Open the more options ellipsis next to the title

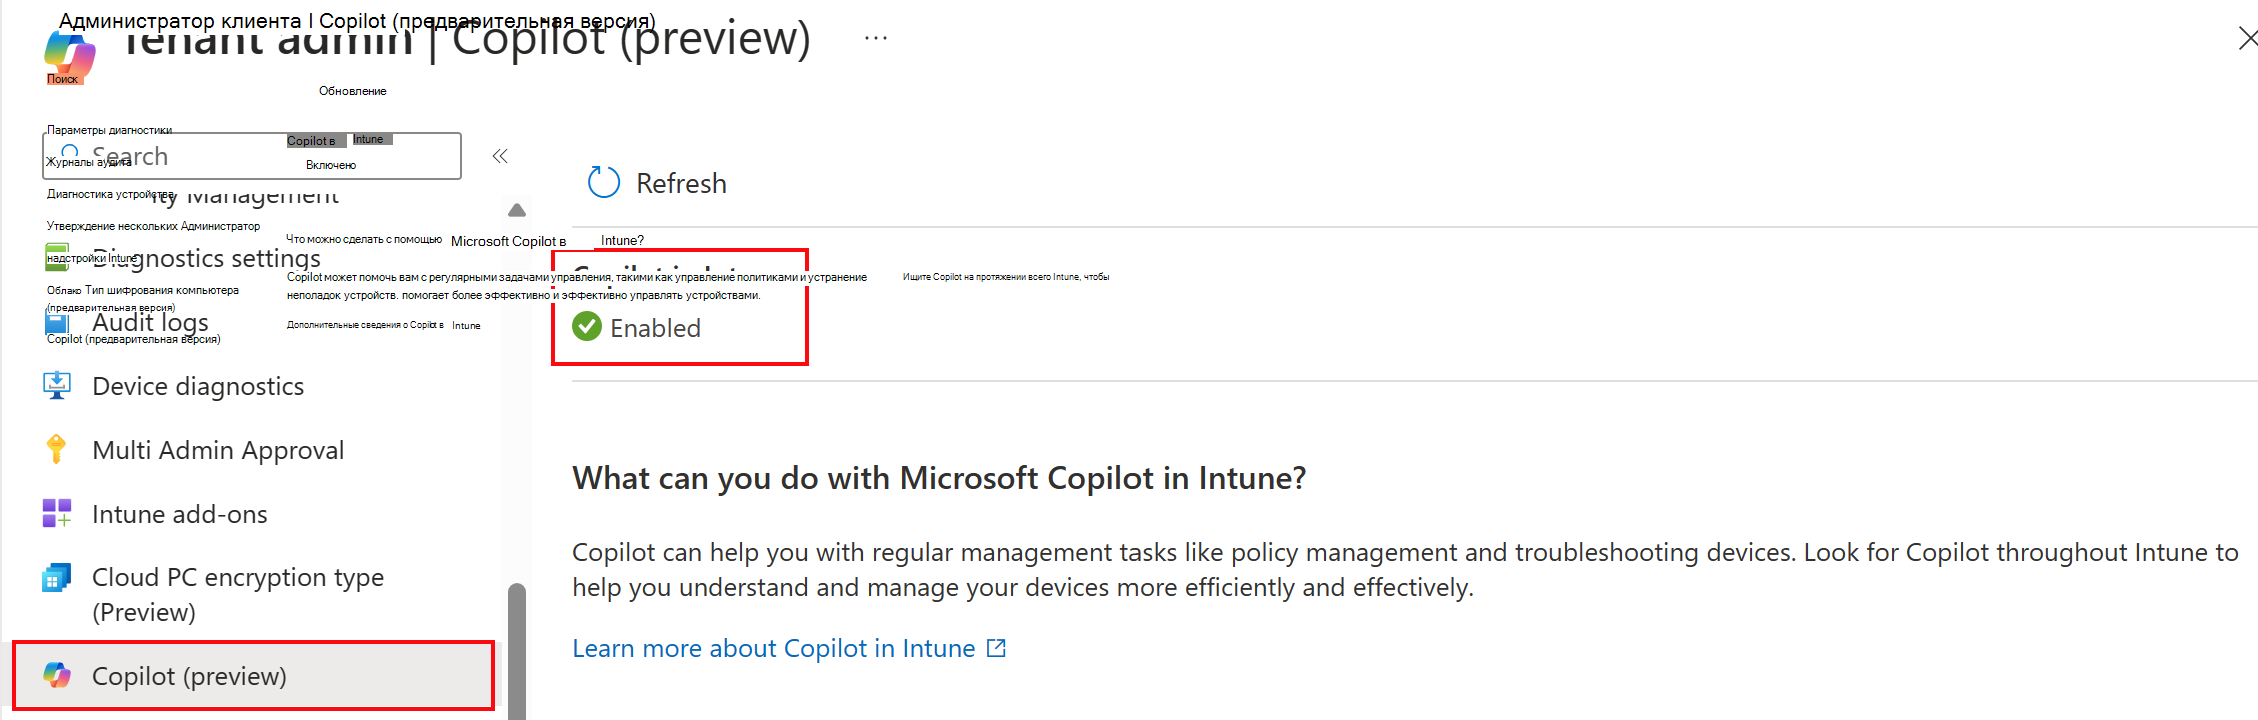876,38
